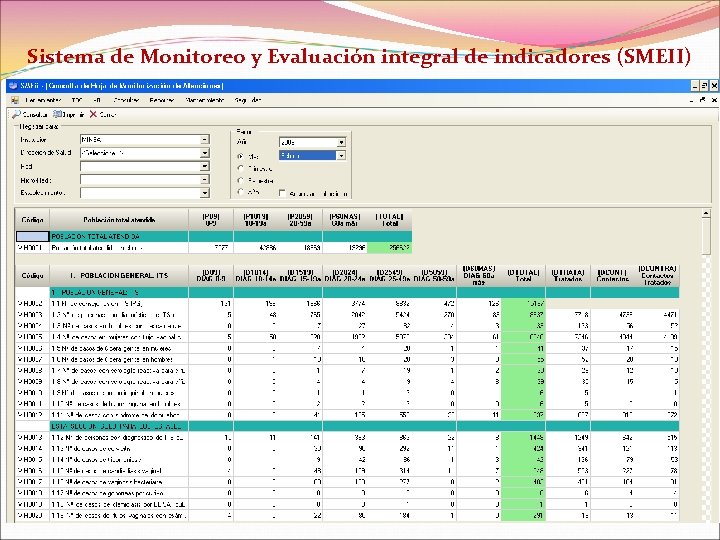Viewport: 720px width, 540px height.
Task: Click the vertical scrollbar thumb
Action: (x=706, y=236)
